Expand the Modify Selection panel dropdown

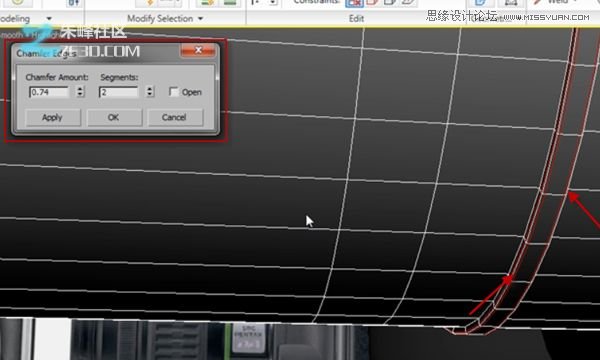[x=201, y=19]
